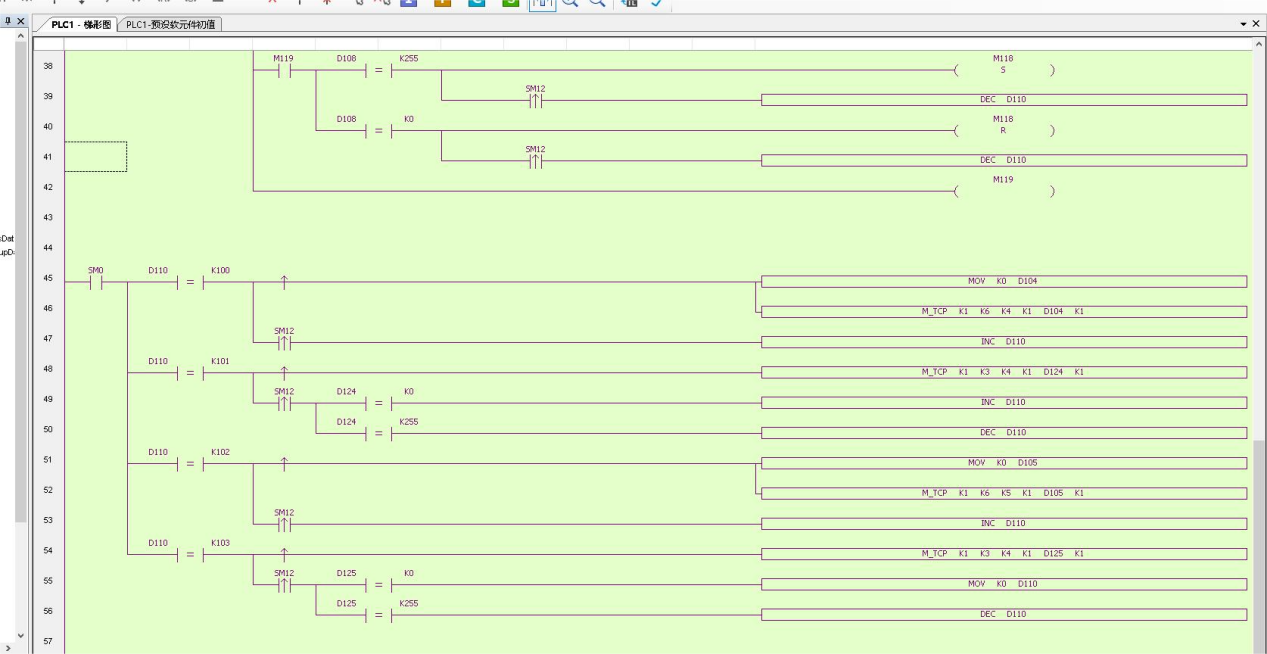Open the document tab list dropdown arrow
Screen dimensions: 1267x654
pyautogui.click(x=1243, y=24)
